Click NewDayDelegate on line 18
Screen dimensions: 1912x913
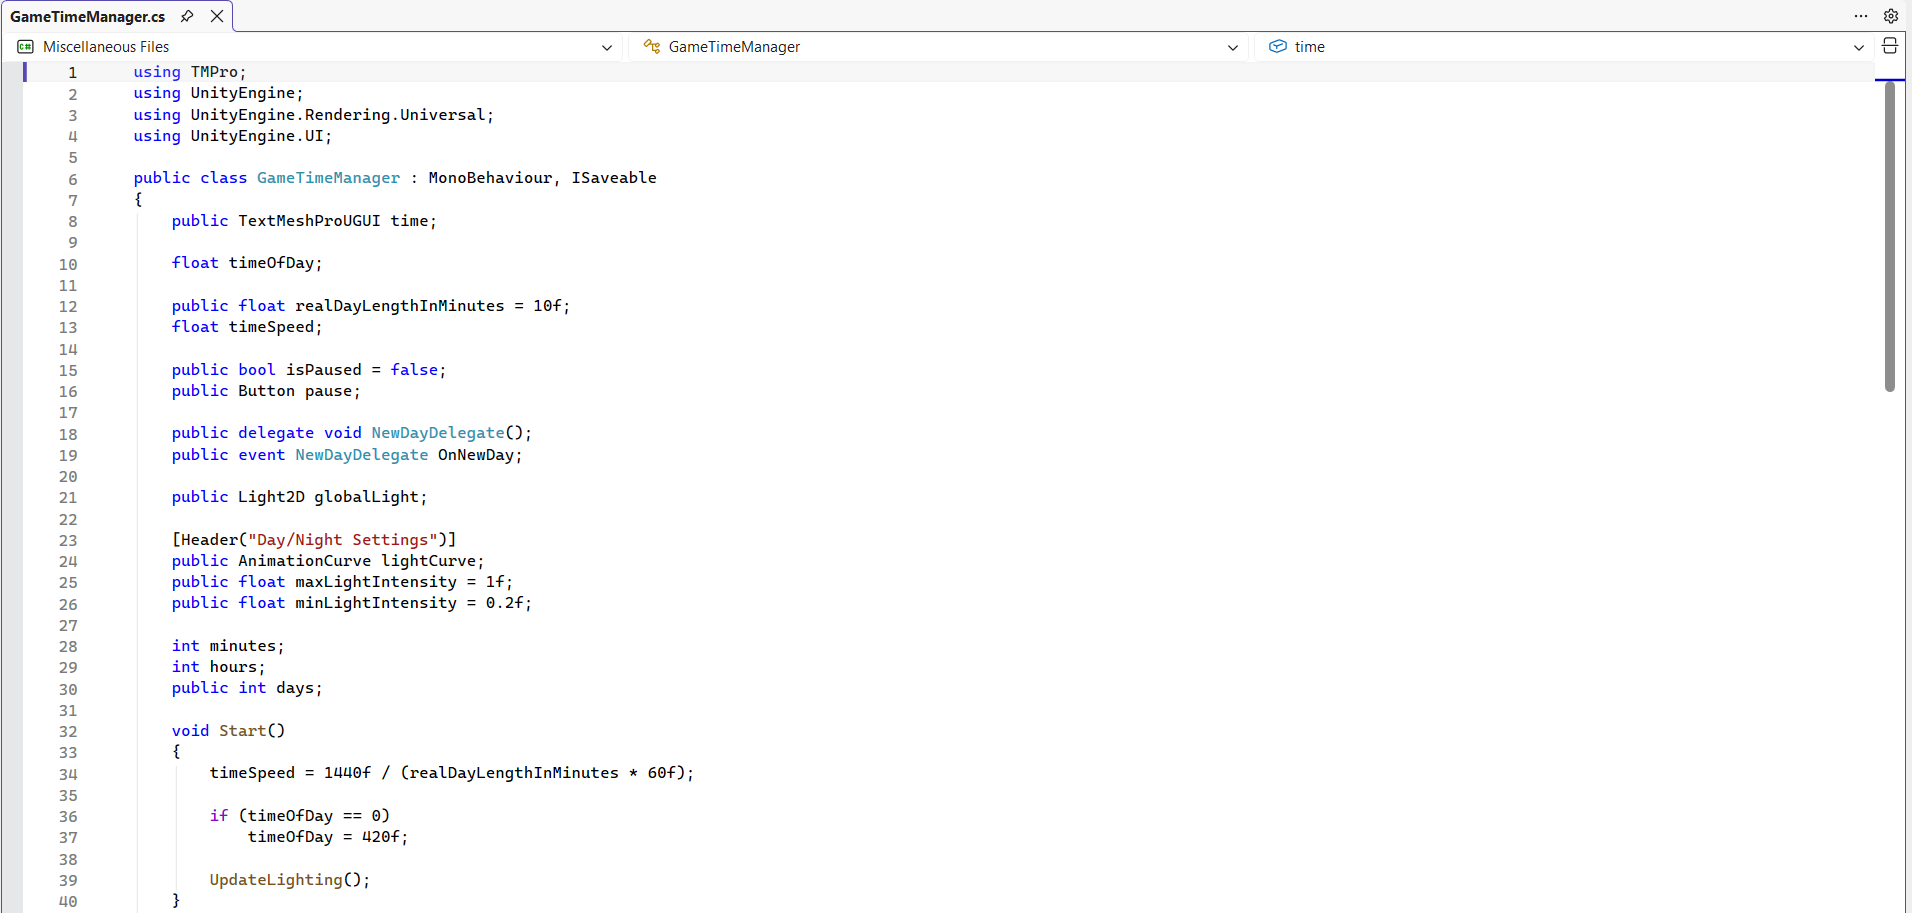[x=438, y=433]
